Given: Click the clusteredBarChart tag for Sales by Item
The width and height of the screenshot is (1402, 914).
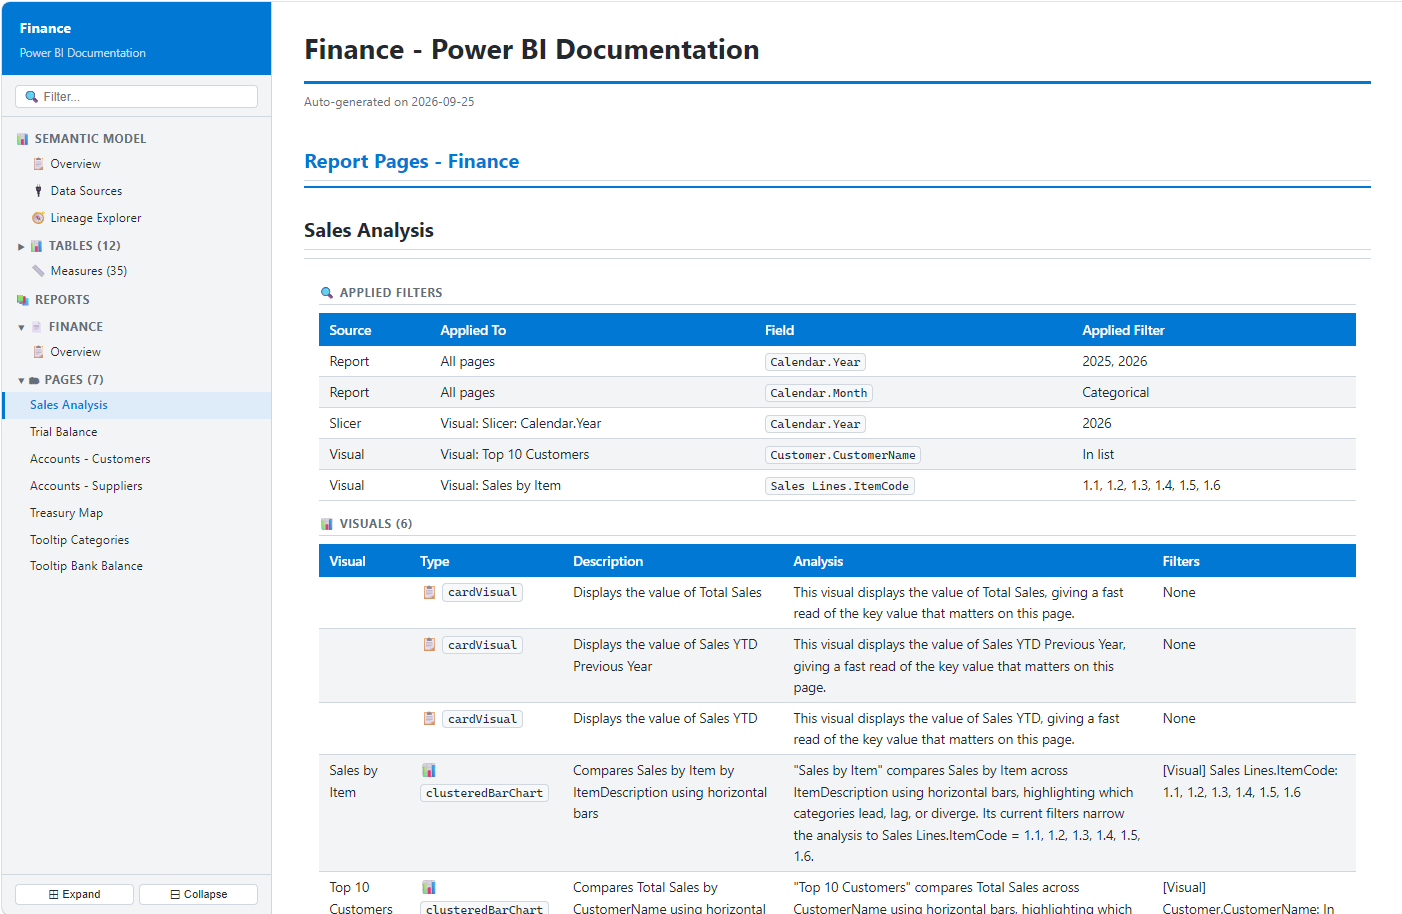Looking at the screenshot, I should click(484, 793).
